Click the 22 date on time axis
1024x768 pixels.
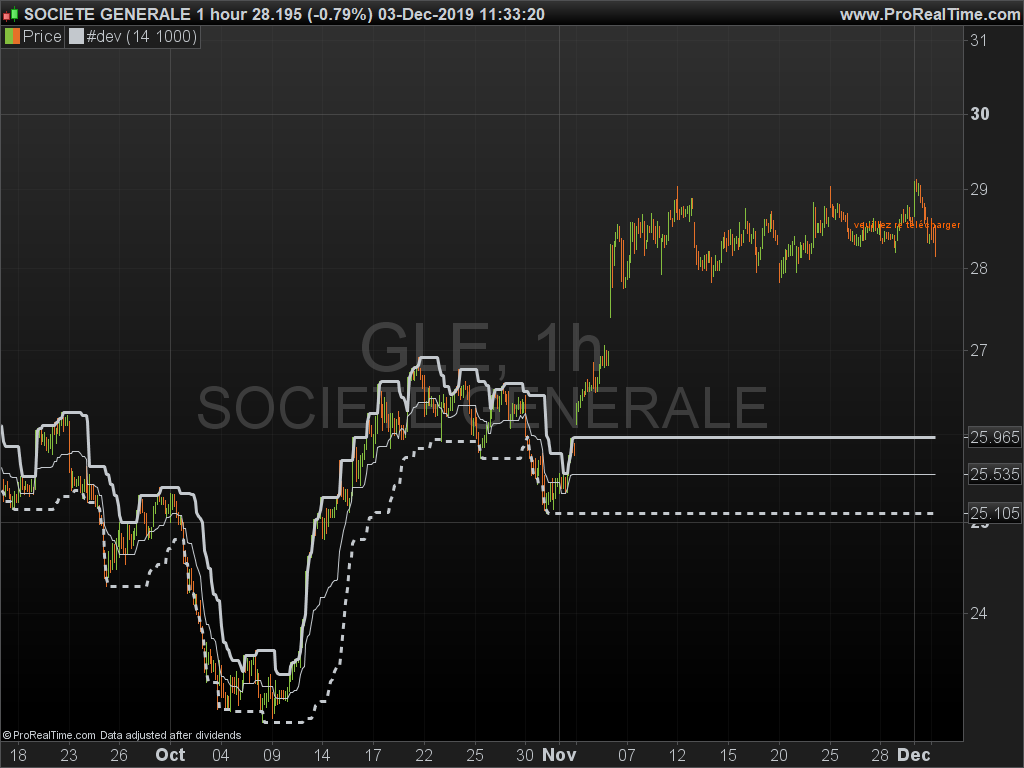coord(424,756)
